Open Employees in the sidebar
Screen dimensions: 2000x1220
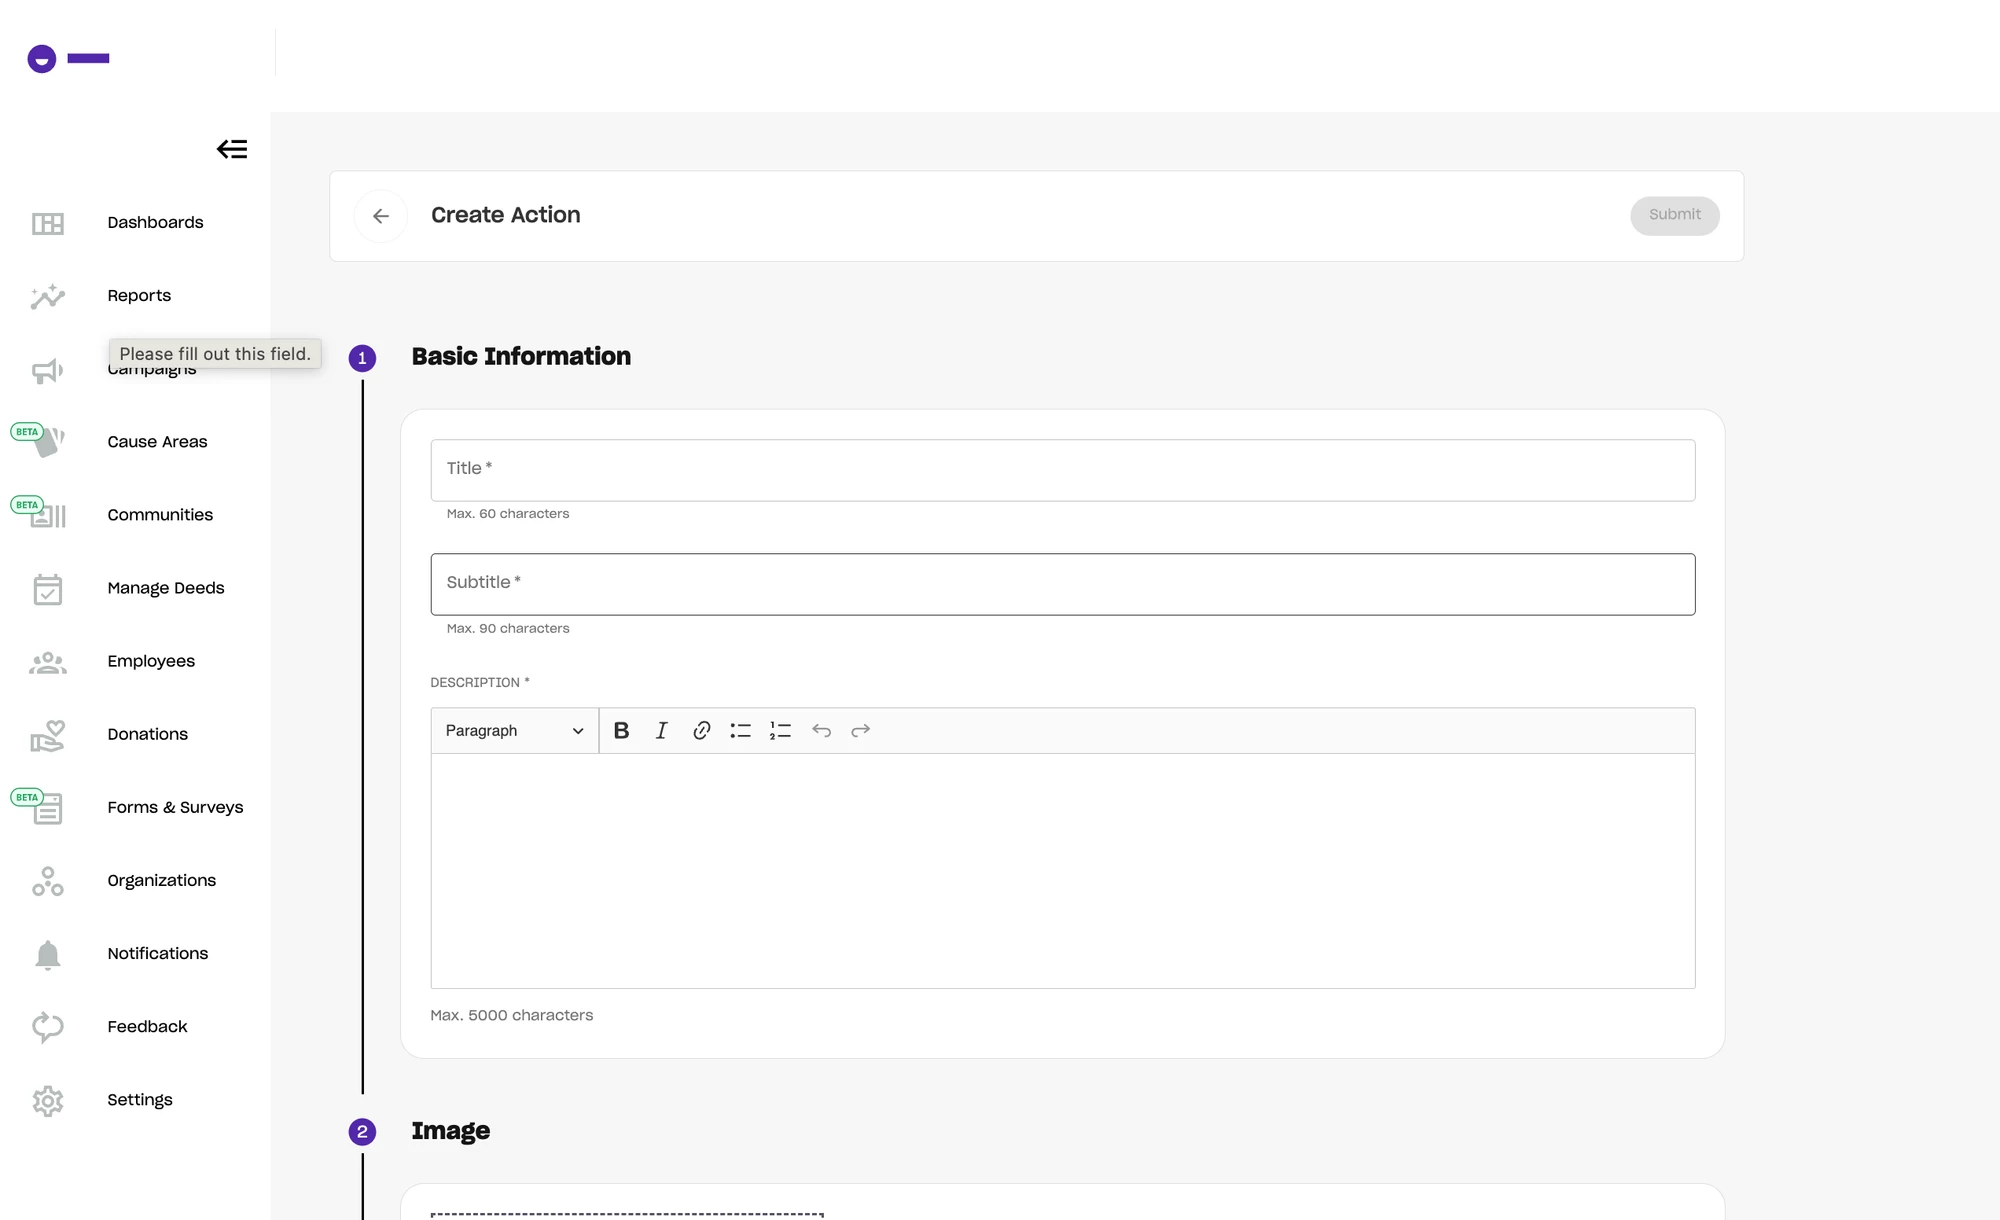click(x=151, y=661)
